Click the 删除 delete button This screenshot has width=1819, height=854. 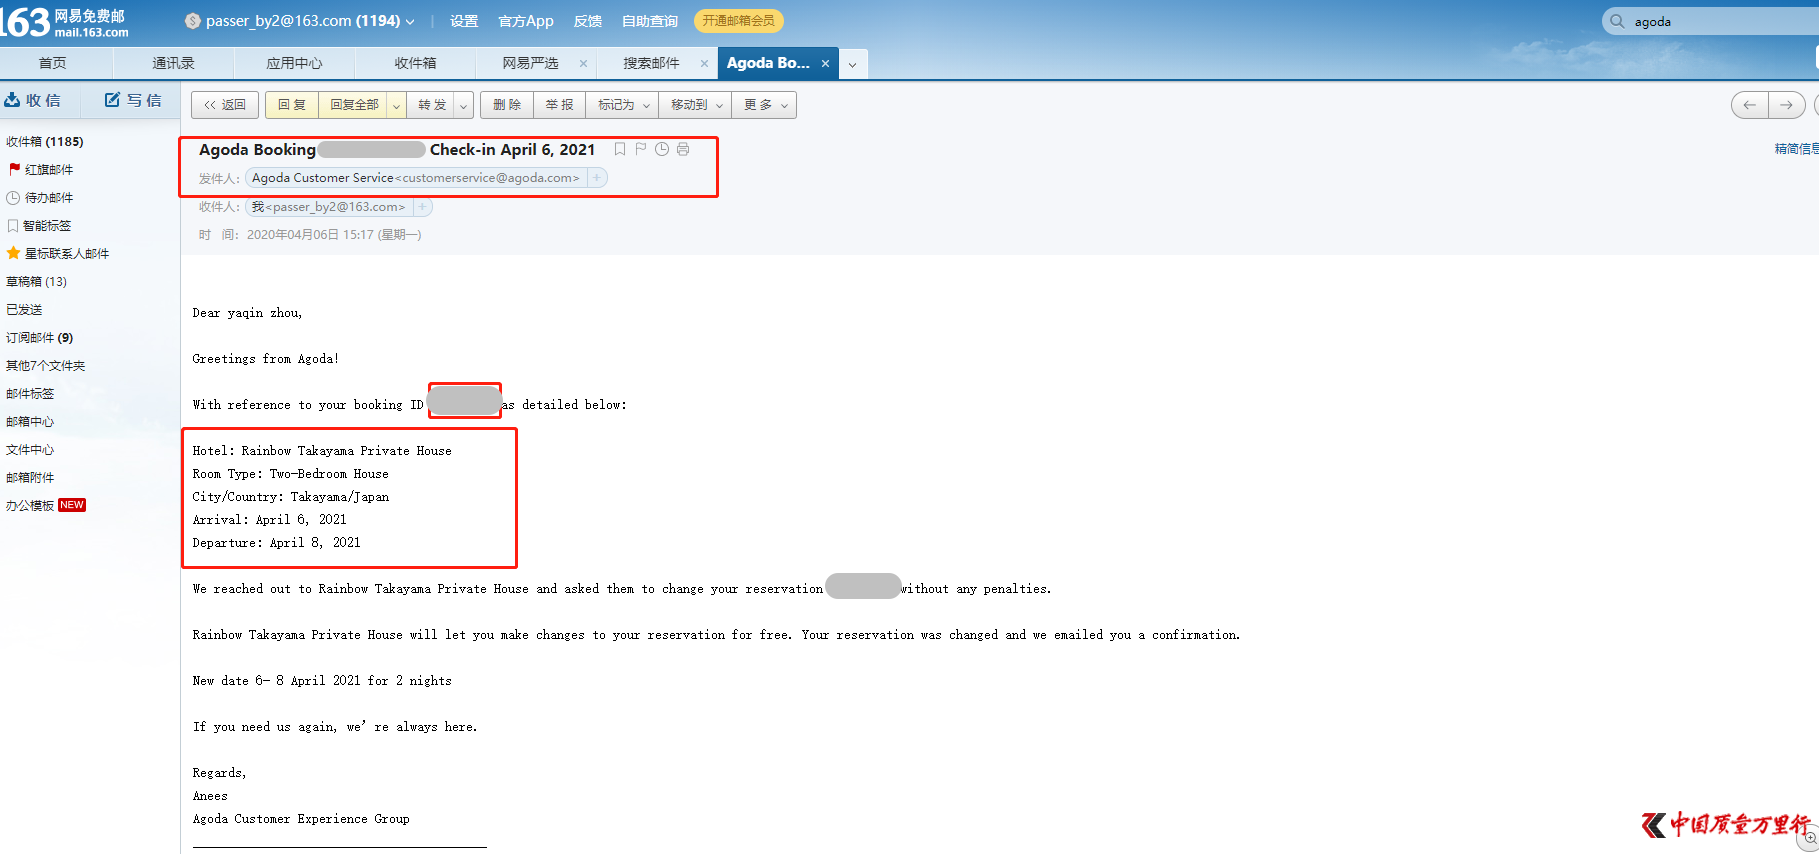click(x=507, y=105)
